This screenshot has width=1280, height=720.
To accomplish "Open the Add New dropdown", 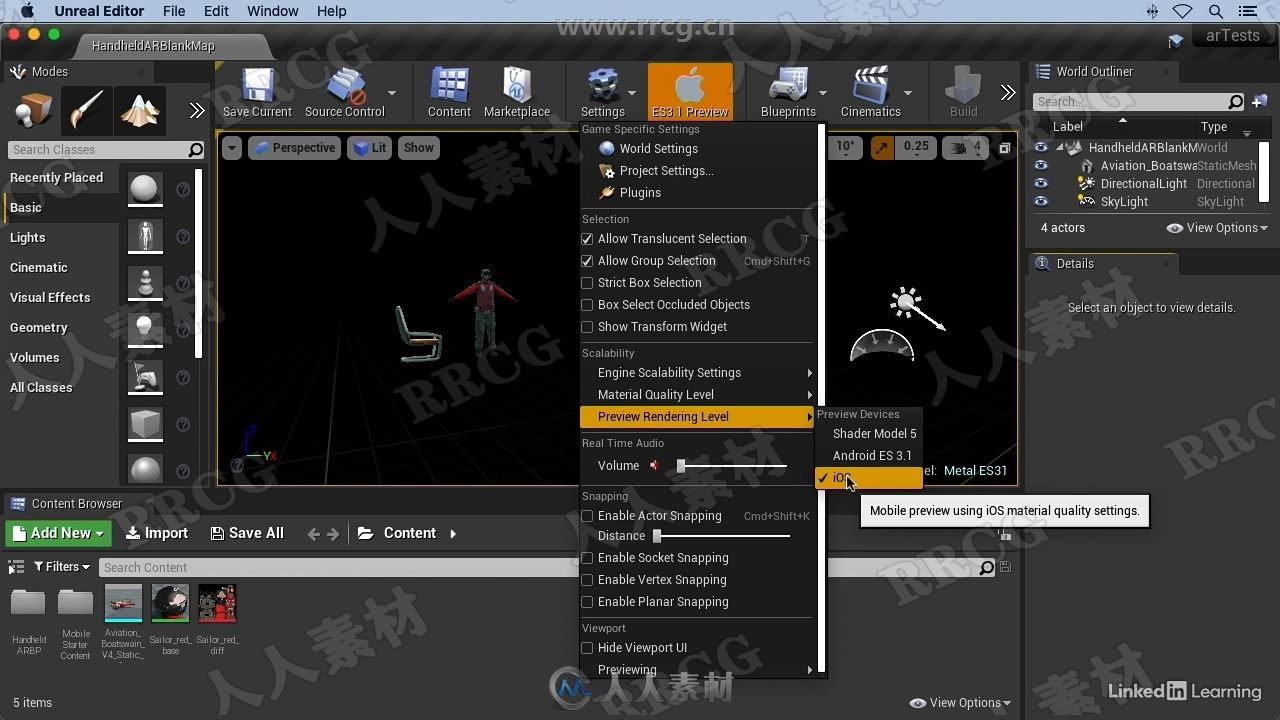I will pos(58,533).
